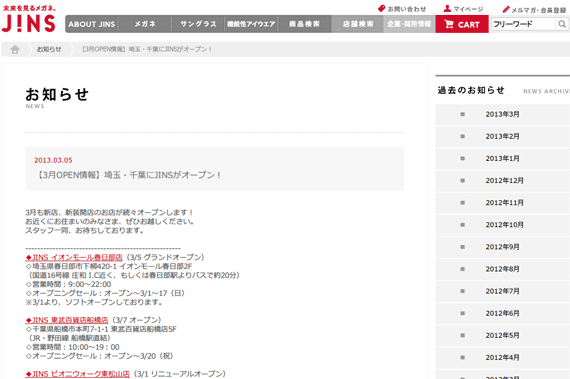Select the 店舗検索 tab
Image resolution: width=570 pixels, height=379 pixels.
[357, 24]
